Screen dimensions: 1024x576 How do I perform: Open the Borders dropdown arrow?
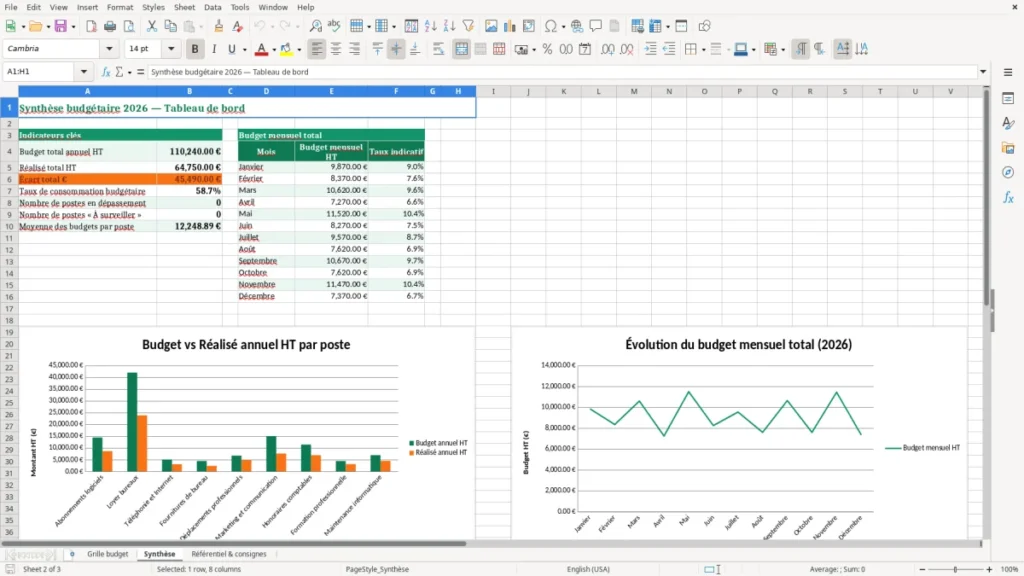click(703, 50)
